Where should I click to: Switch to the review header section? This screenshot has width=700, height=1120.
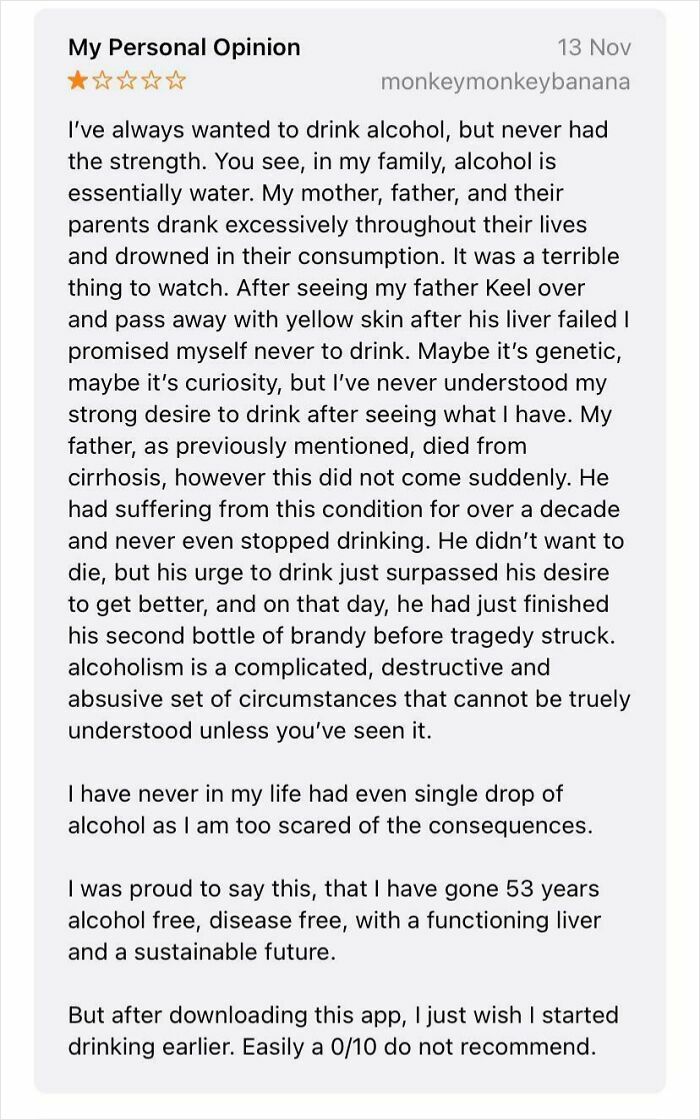tap(350, 62)
